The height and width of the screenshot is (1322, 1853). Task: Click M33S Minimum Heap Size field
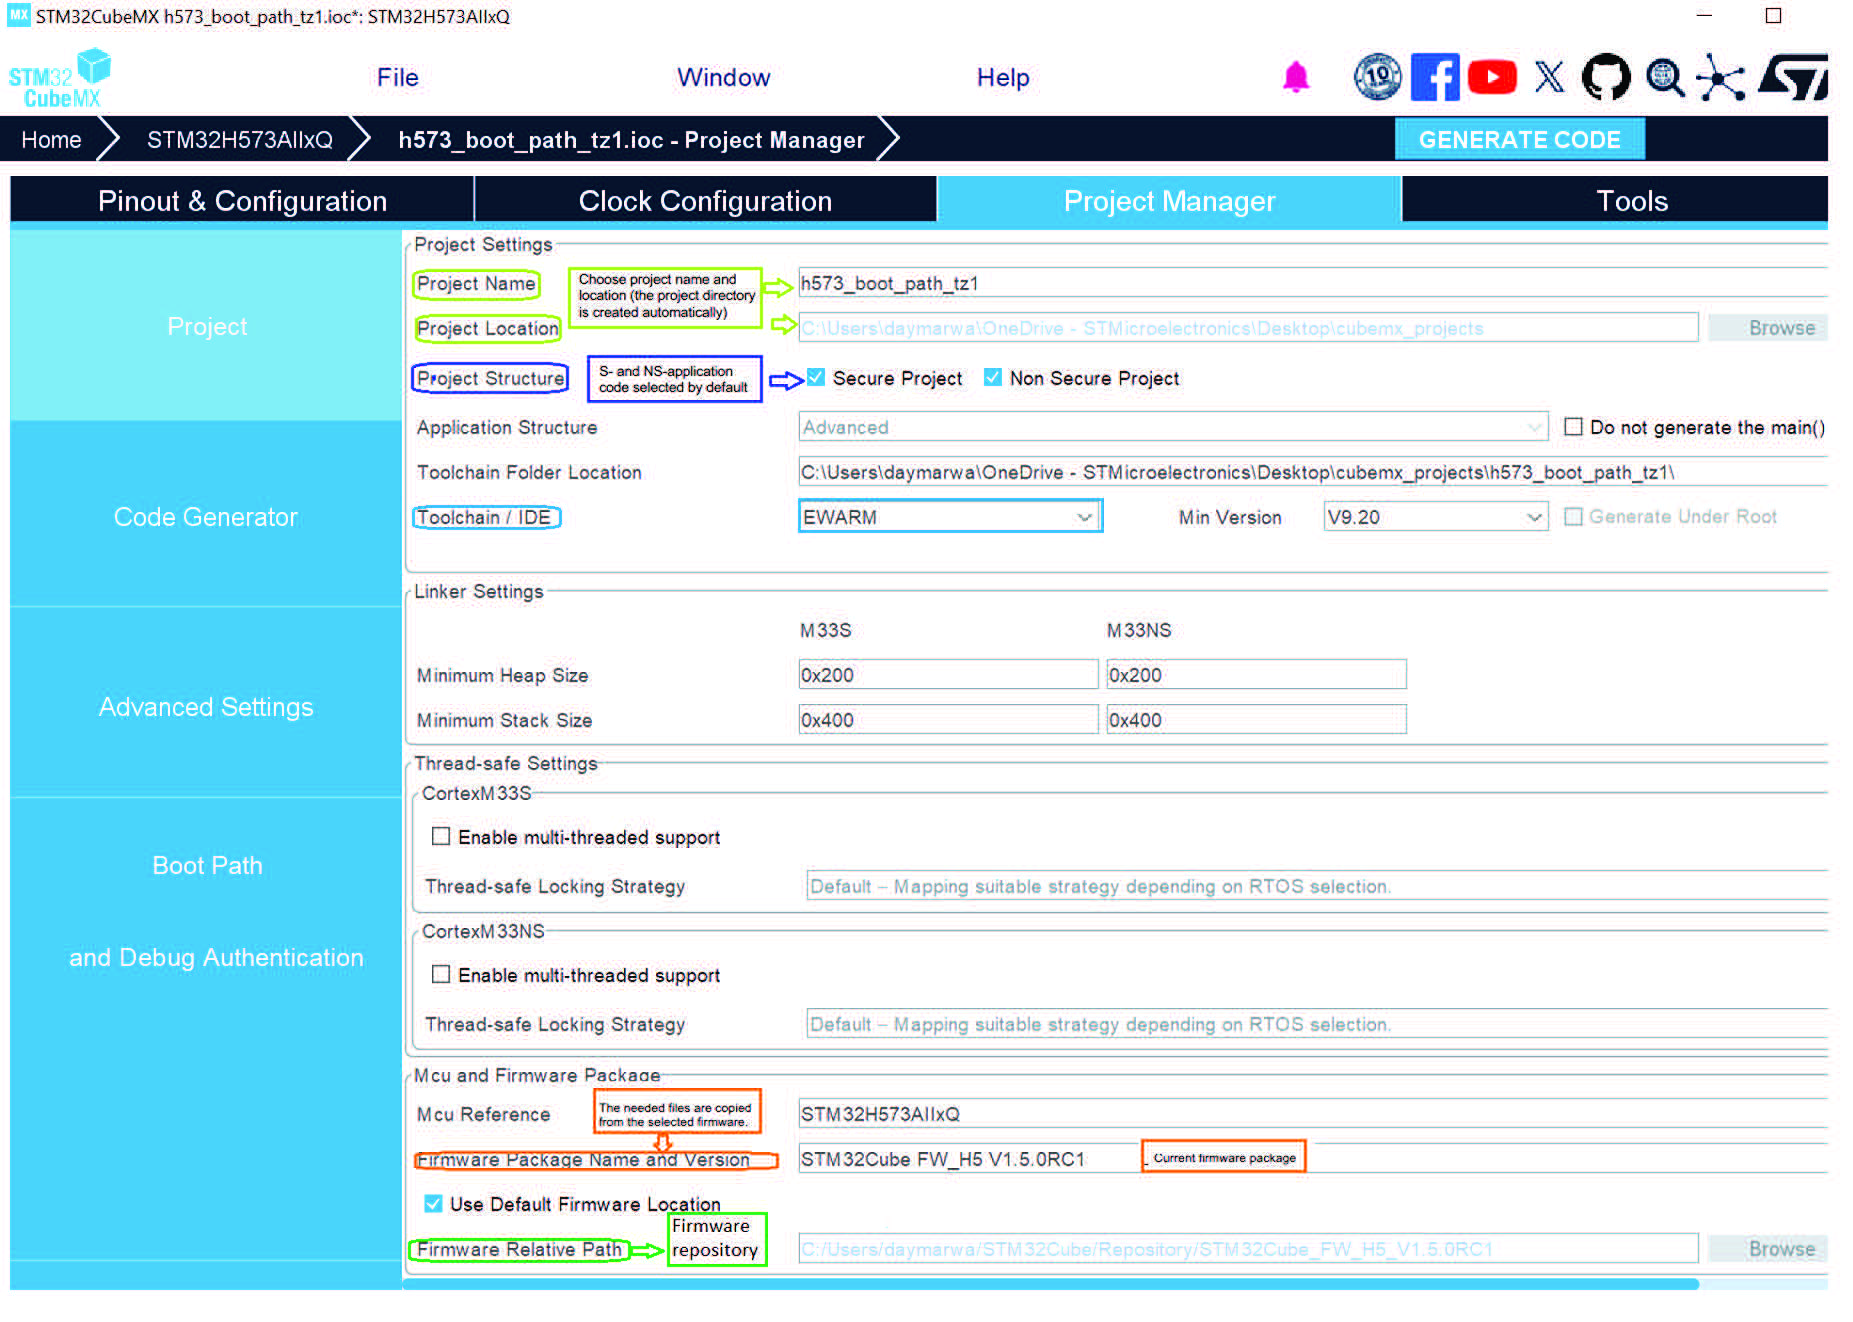[948, 674]
